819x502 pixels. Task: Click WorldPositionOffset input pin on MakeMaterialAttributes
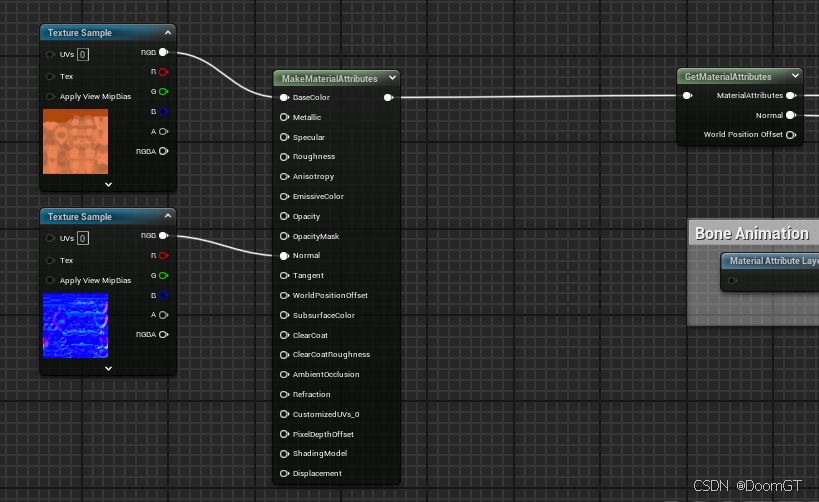point(284,296)
